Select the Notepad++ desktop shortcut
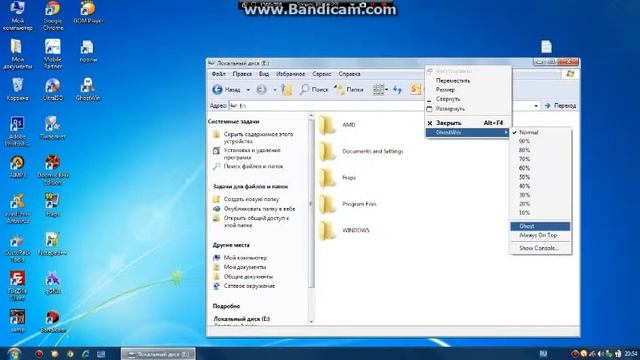 pos(53,244)
